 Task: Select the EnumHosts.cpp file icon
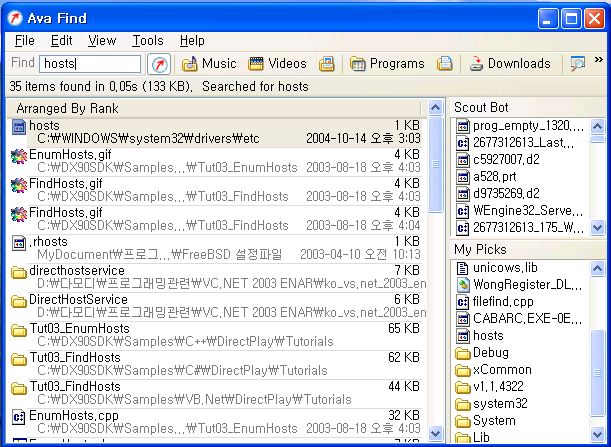(x=19, y=417)
